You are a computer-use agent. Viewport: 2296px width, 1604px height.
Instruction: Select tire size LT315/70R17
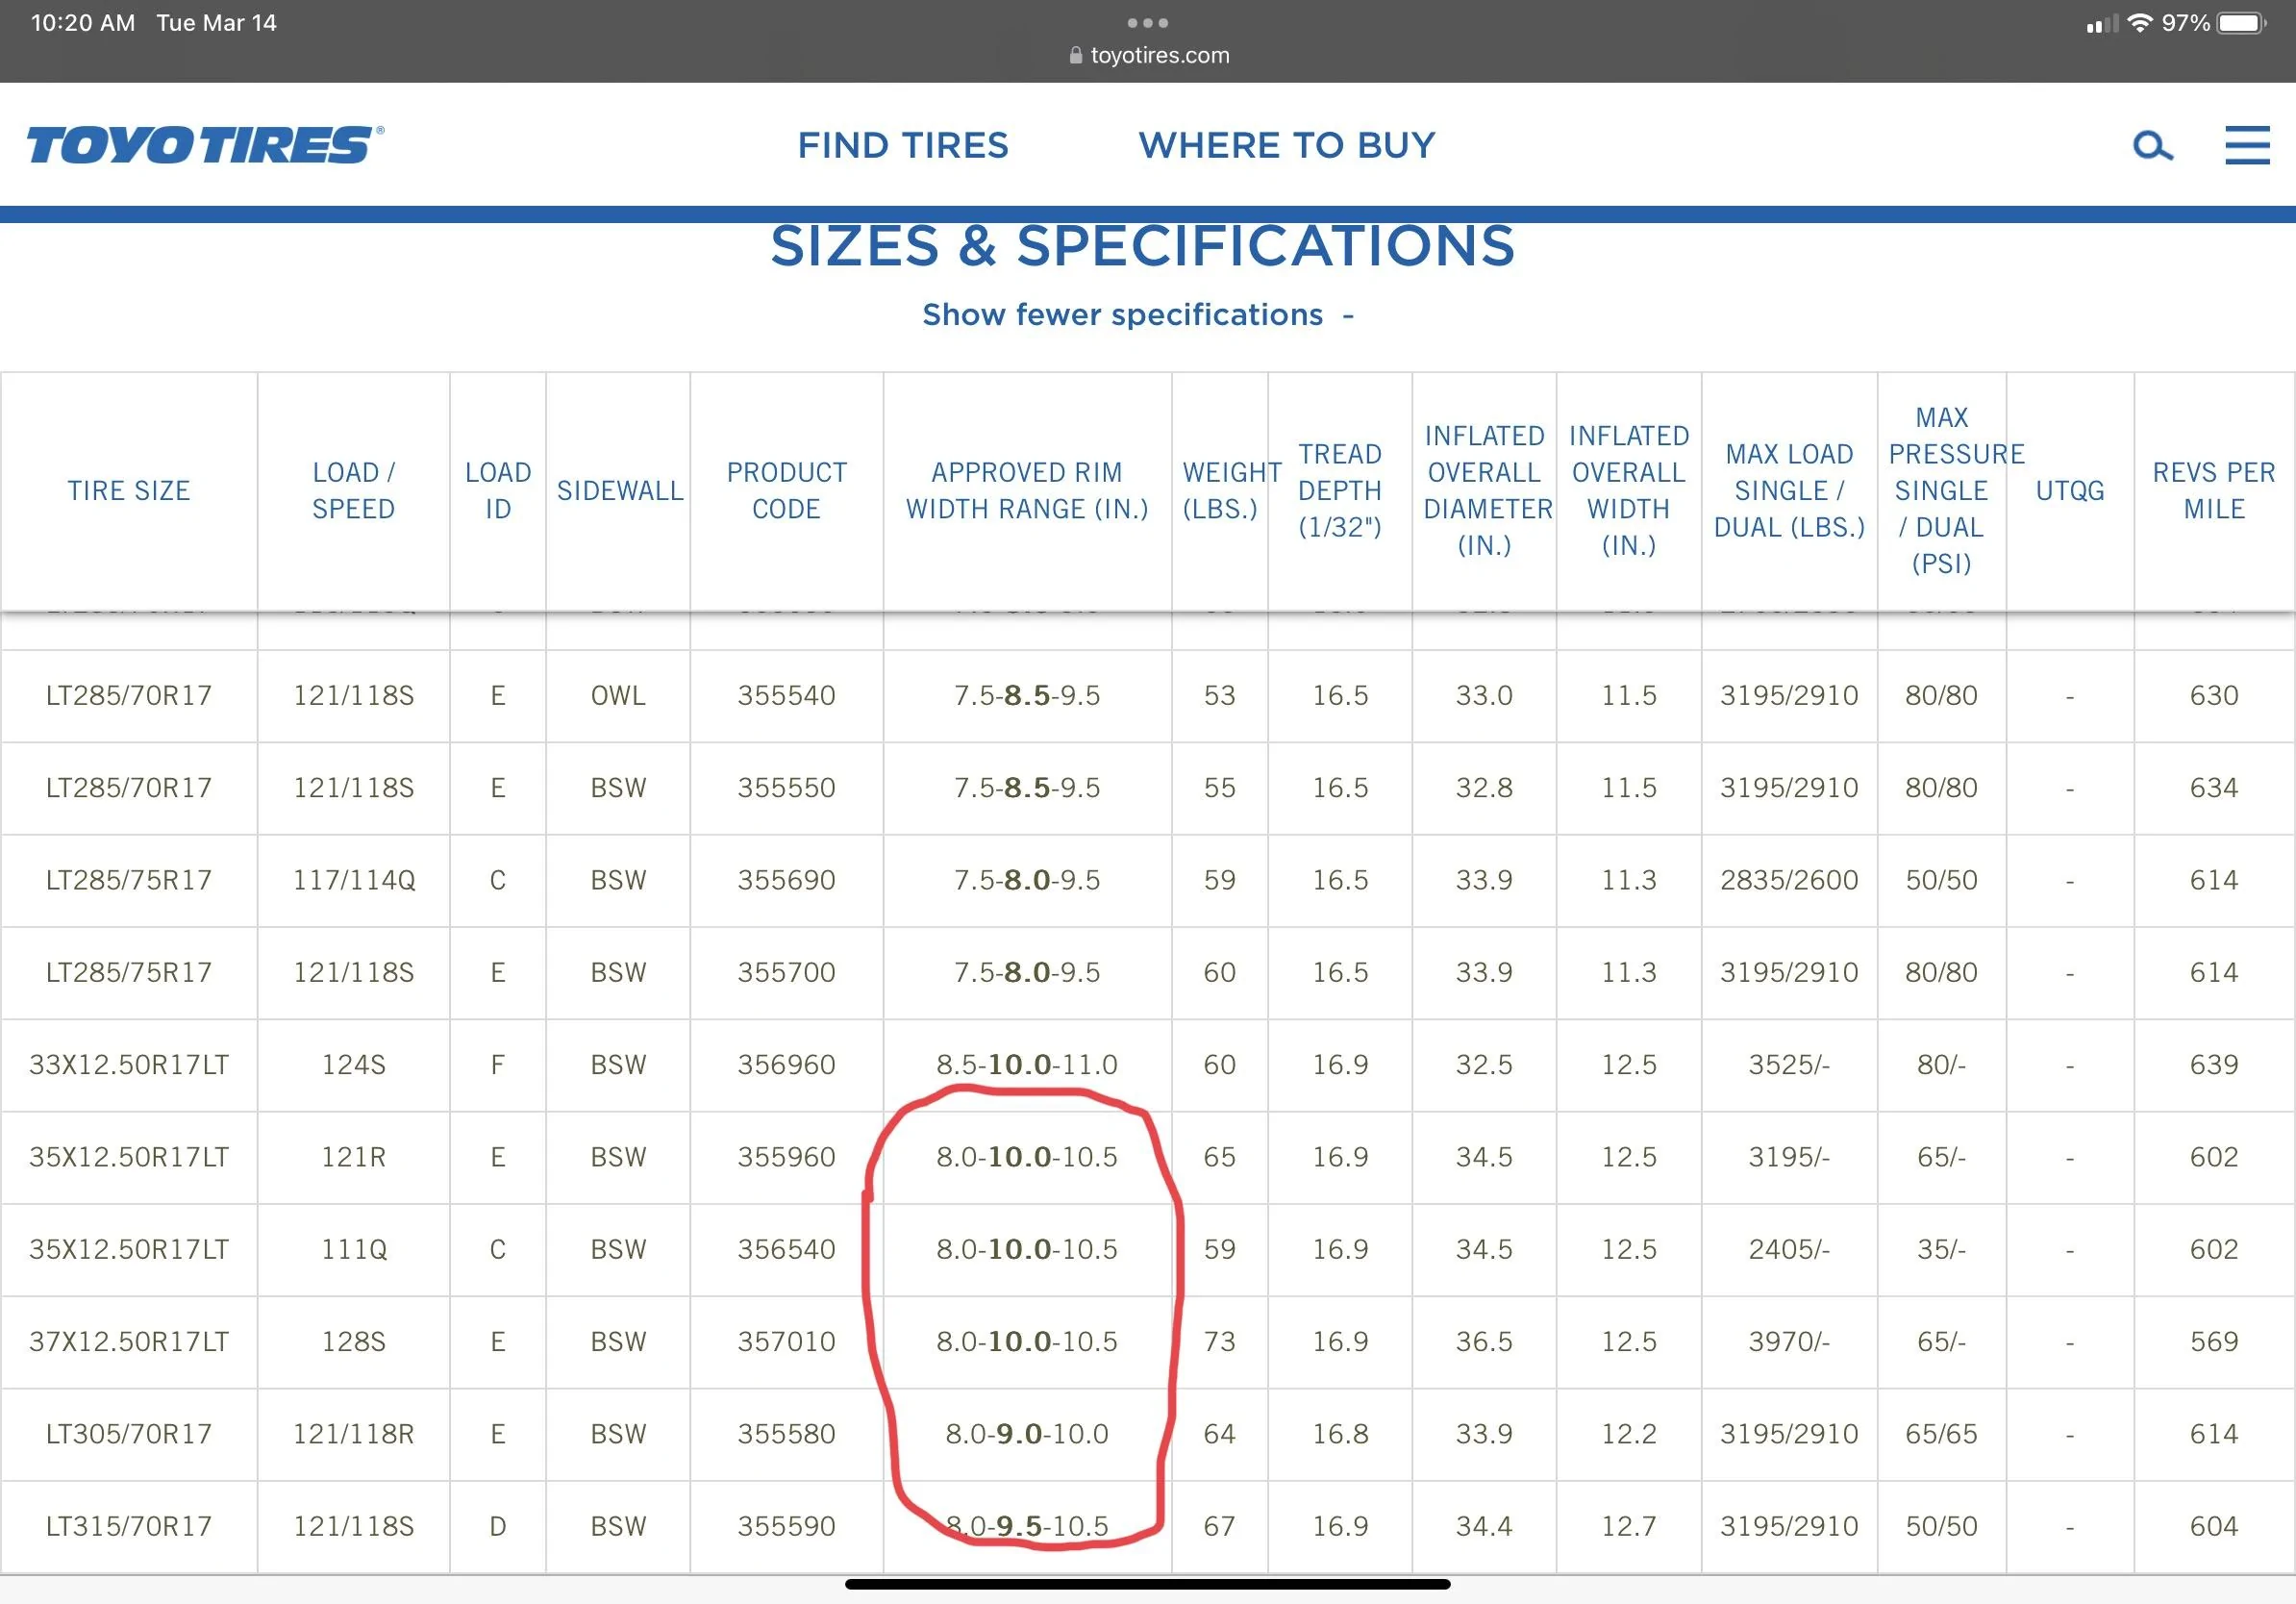coord(129,1526)
